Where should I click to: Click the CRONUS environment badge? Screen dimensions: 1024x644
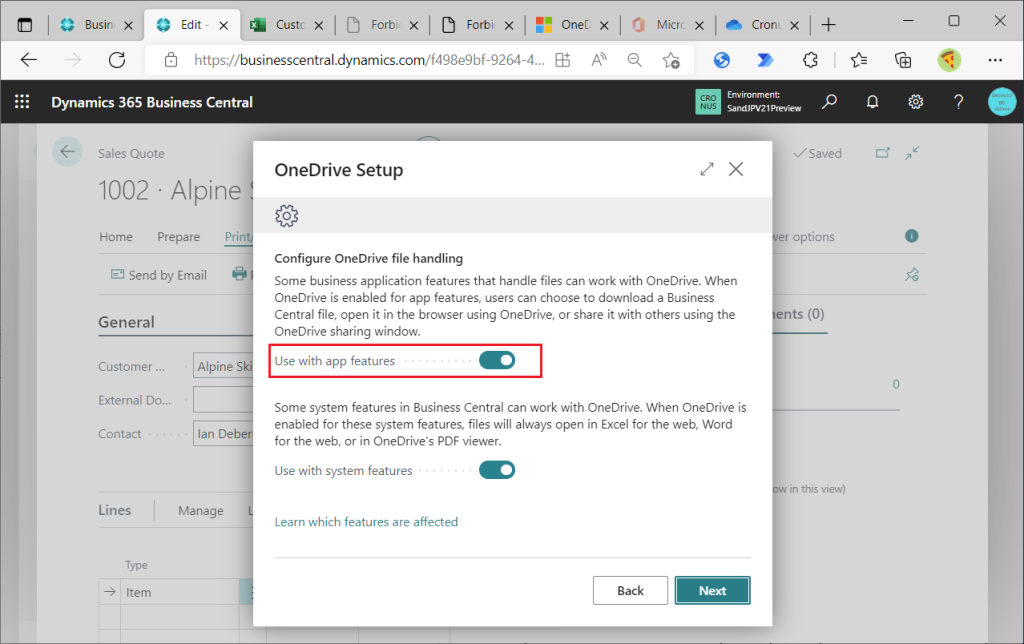click(x=708, y=102)
